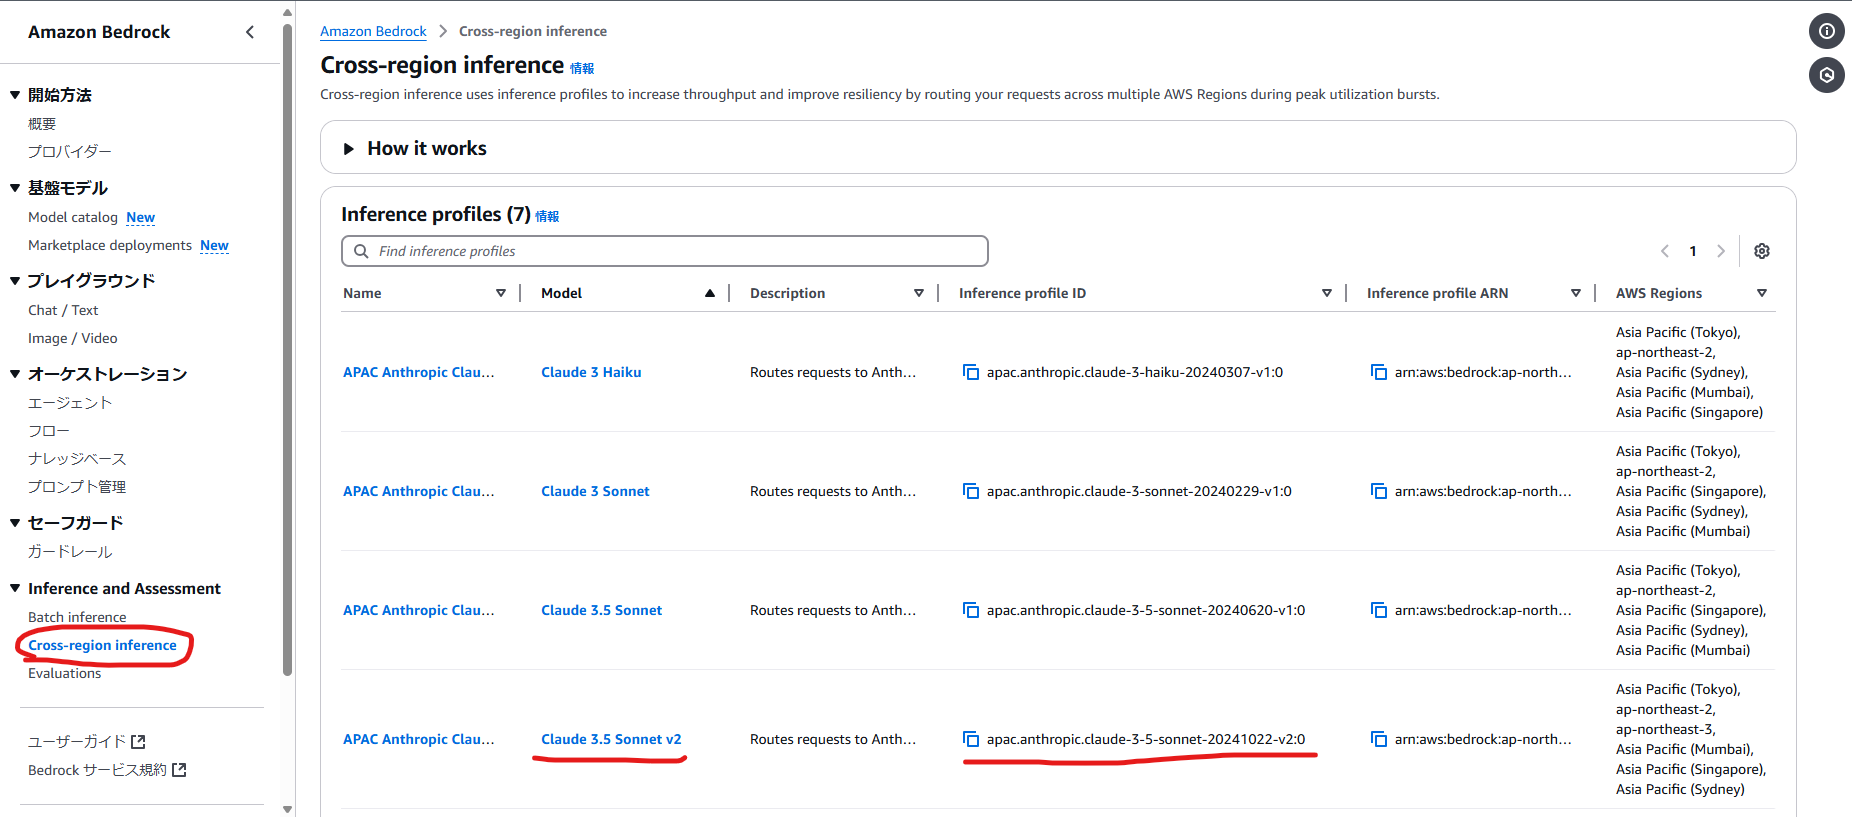Image resolution: width=1852 pixels, height=817 pixels.
Task: Open the 情報 link beside Inference profiles
Action: click(547, 216)
